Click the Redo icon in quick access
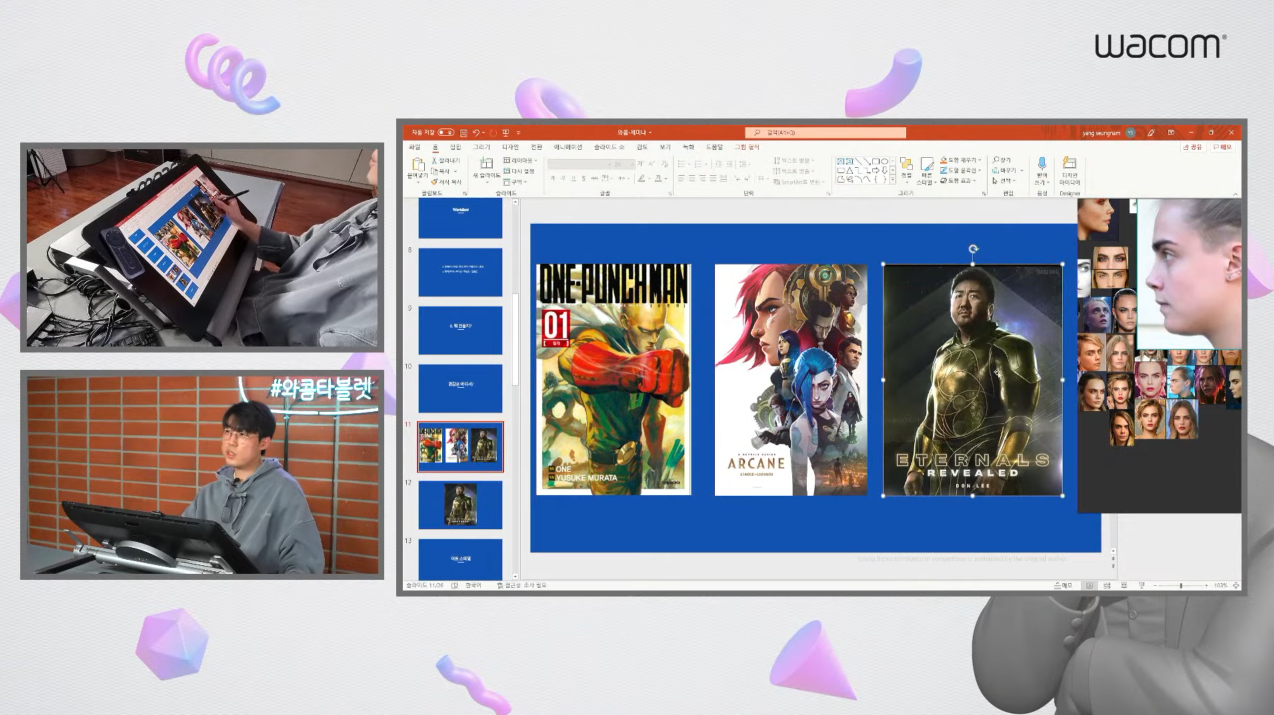The image size is (1274, 715). (x=493, y=132)
